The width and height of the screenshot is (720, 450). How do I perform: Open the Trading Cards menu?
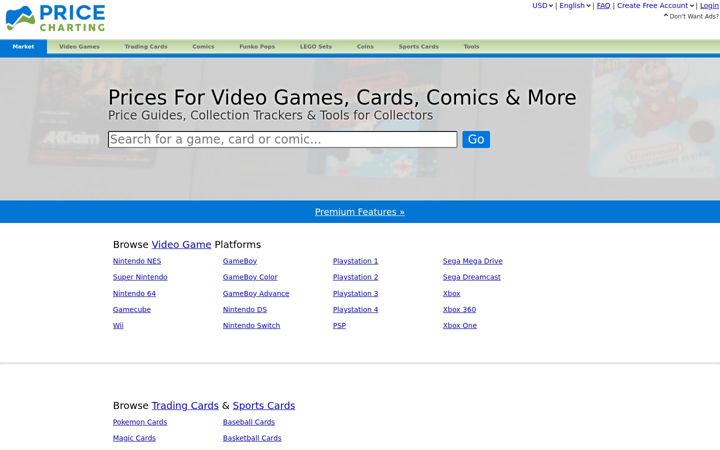click(x=146, y=46)
